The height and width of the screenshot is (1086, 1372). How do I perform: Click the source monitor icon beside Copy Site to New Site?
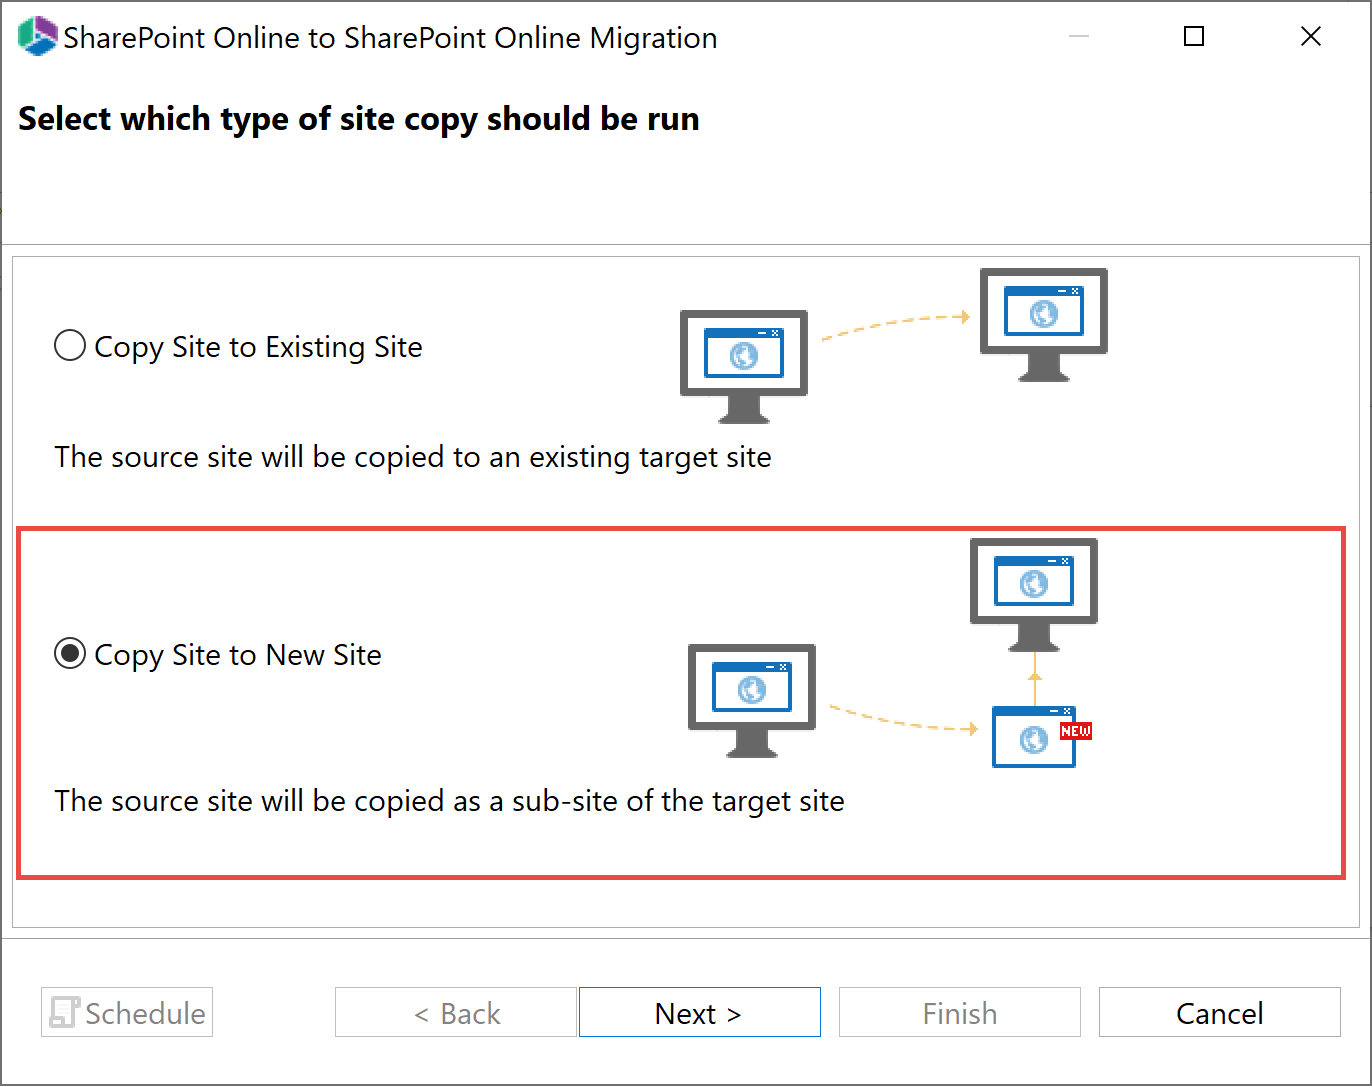click(751, 700)
